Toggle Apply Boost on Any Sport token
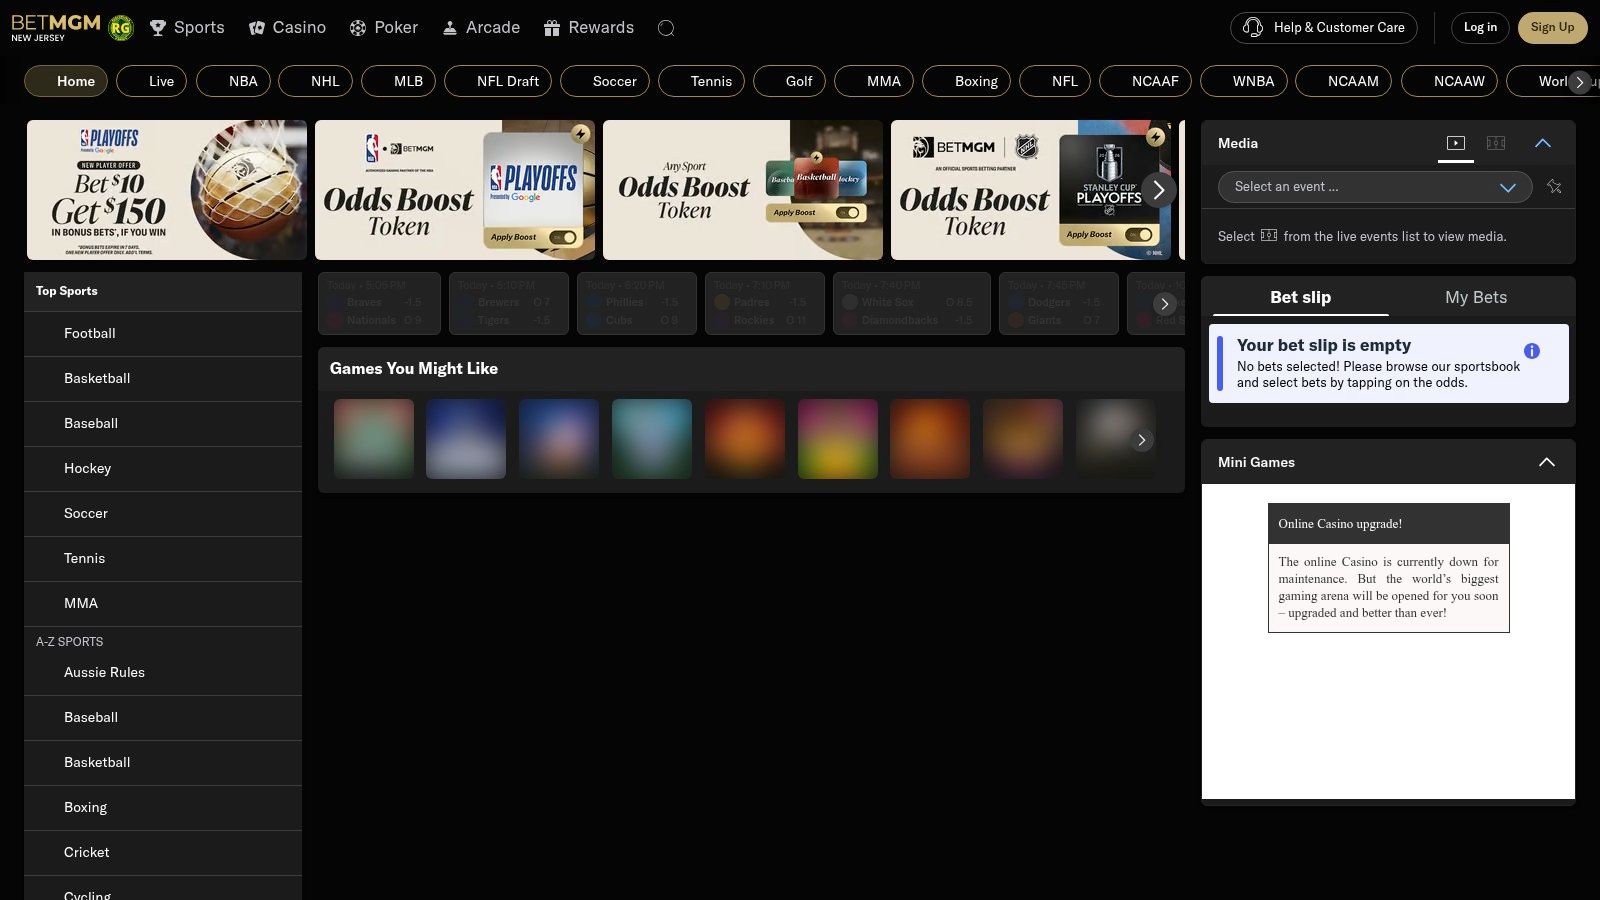This screenshot has height=900, width=1600. click(847, 212)
